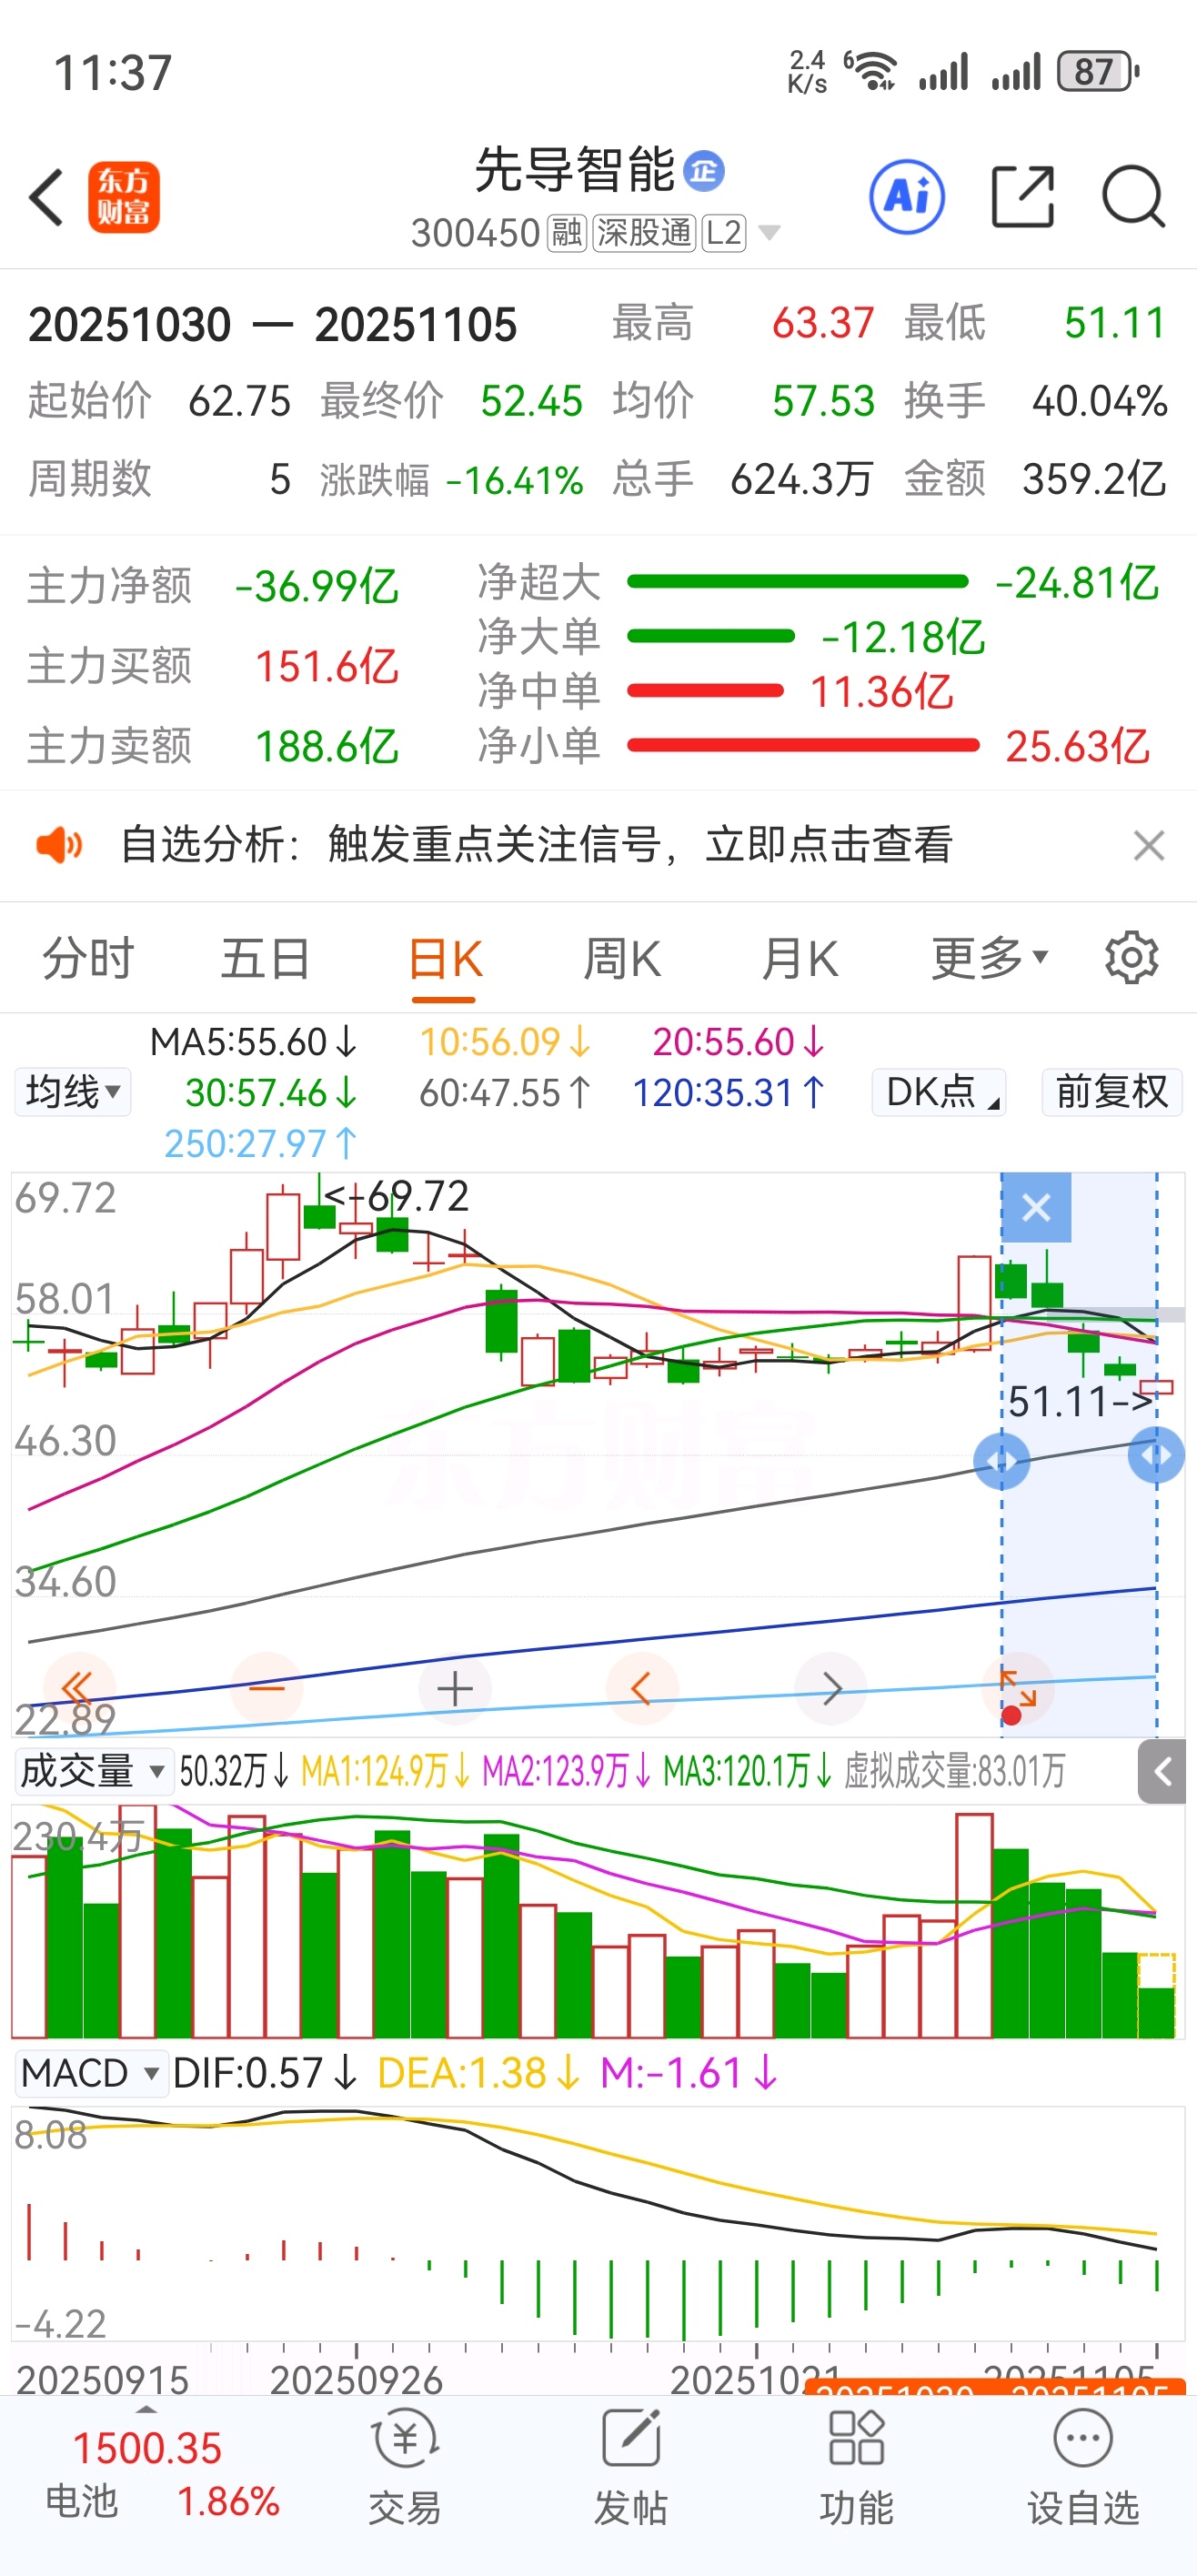Close the range statistics selection

click(x=1036, y=1207)
